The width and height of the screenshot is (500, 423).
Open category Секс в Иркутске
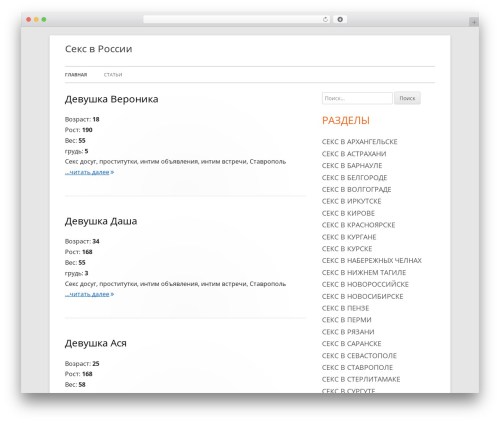click(x=352, y=201)
